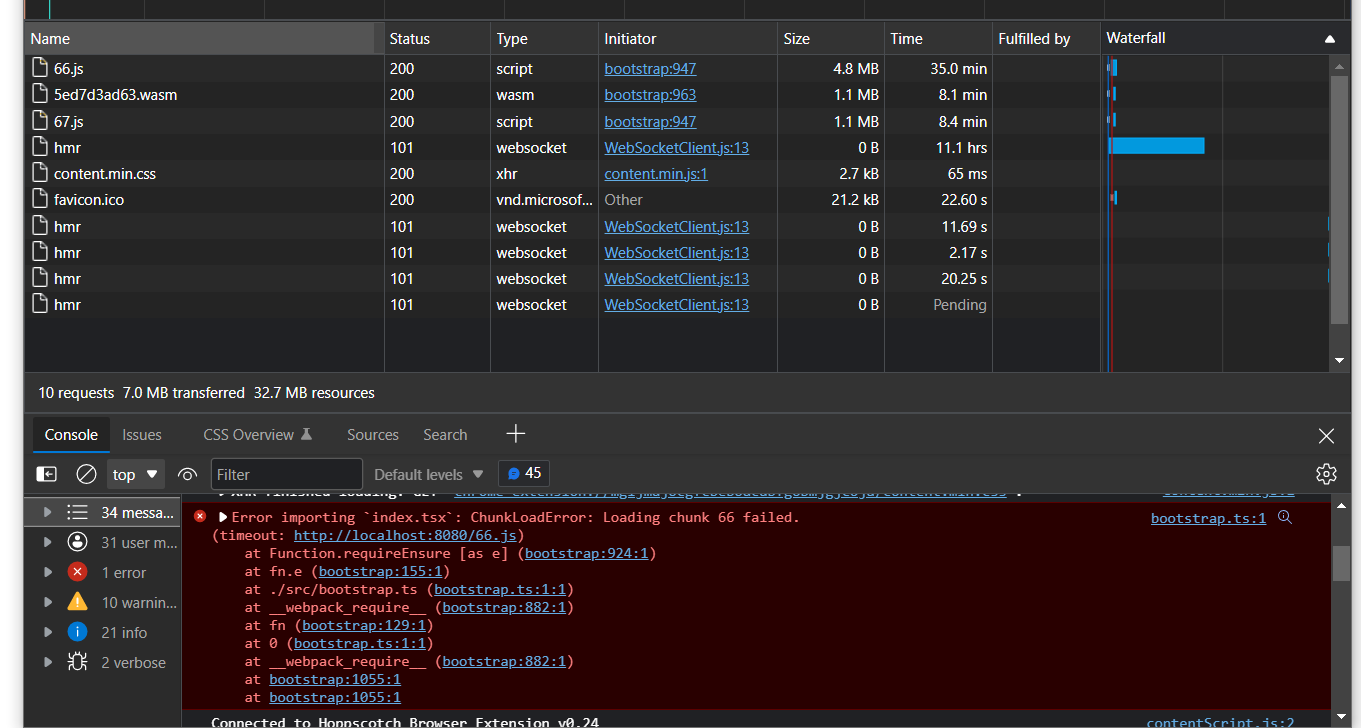This screenshot has height=728, width=1361.
Task: Create a live expression with the eye icon
Action: point(187,473)
